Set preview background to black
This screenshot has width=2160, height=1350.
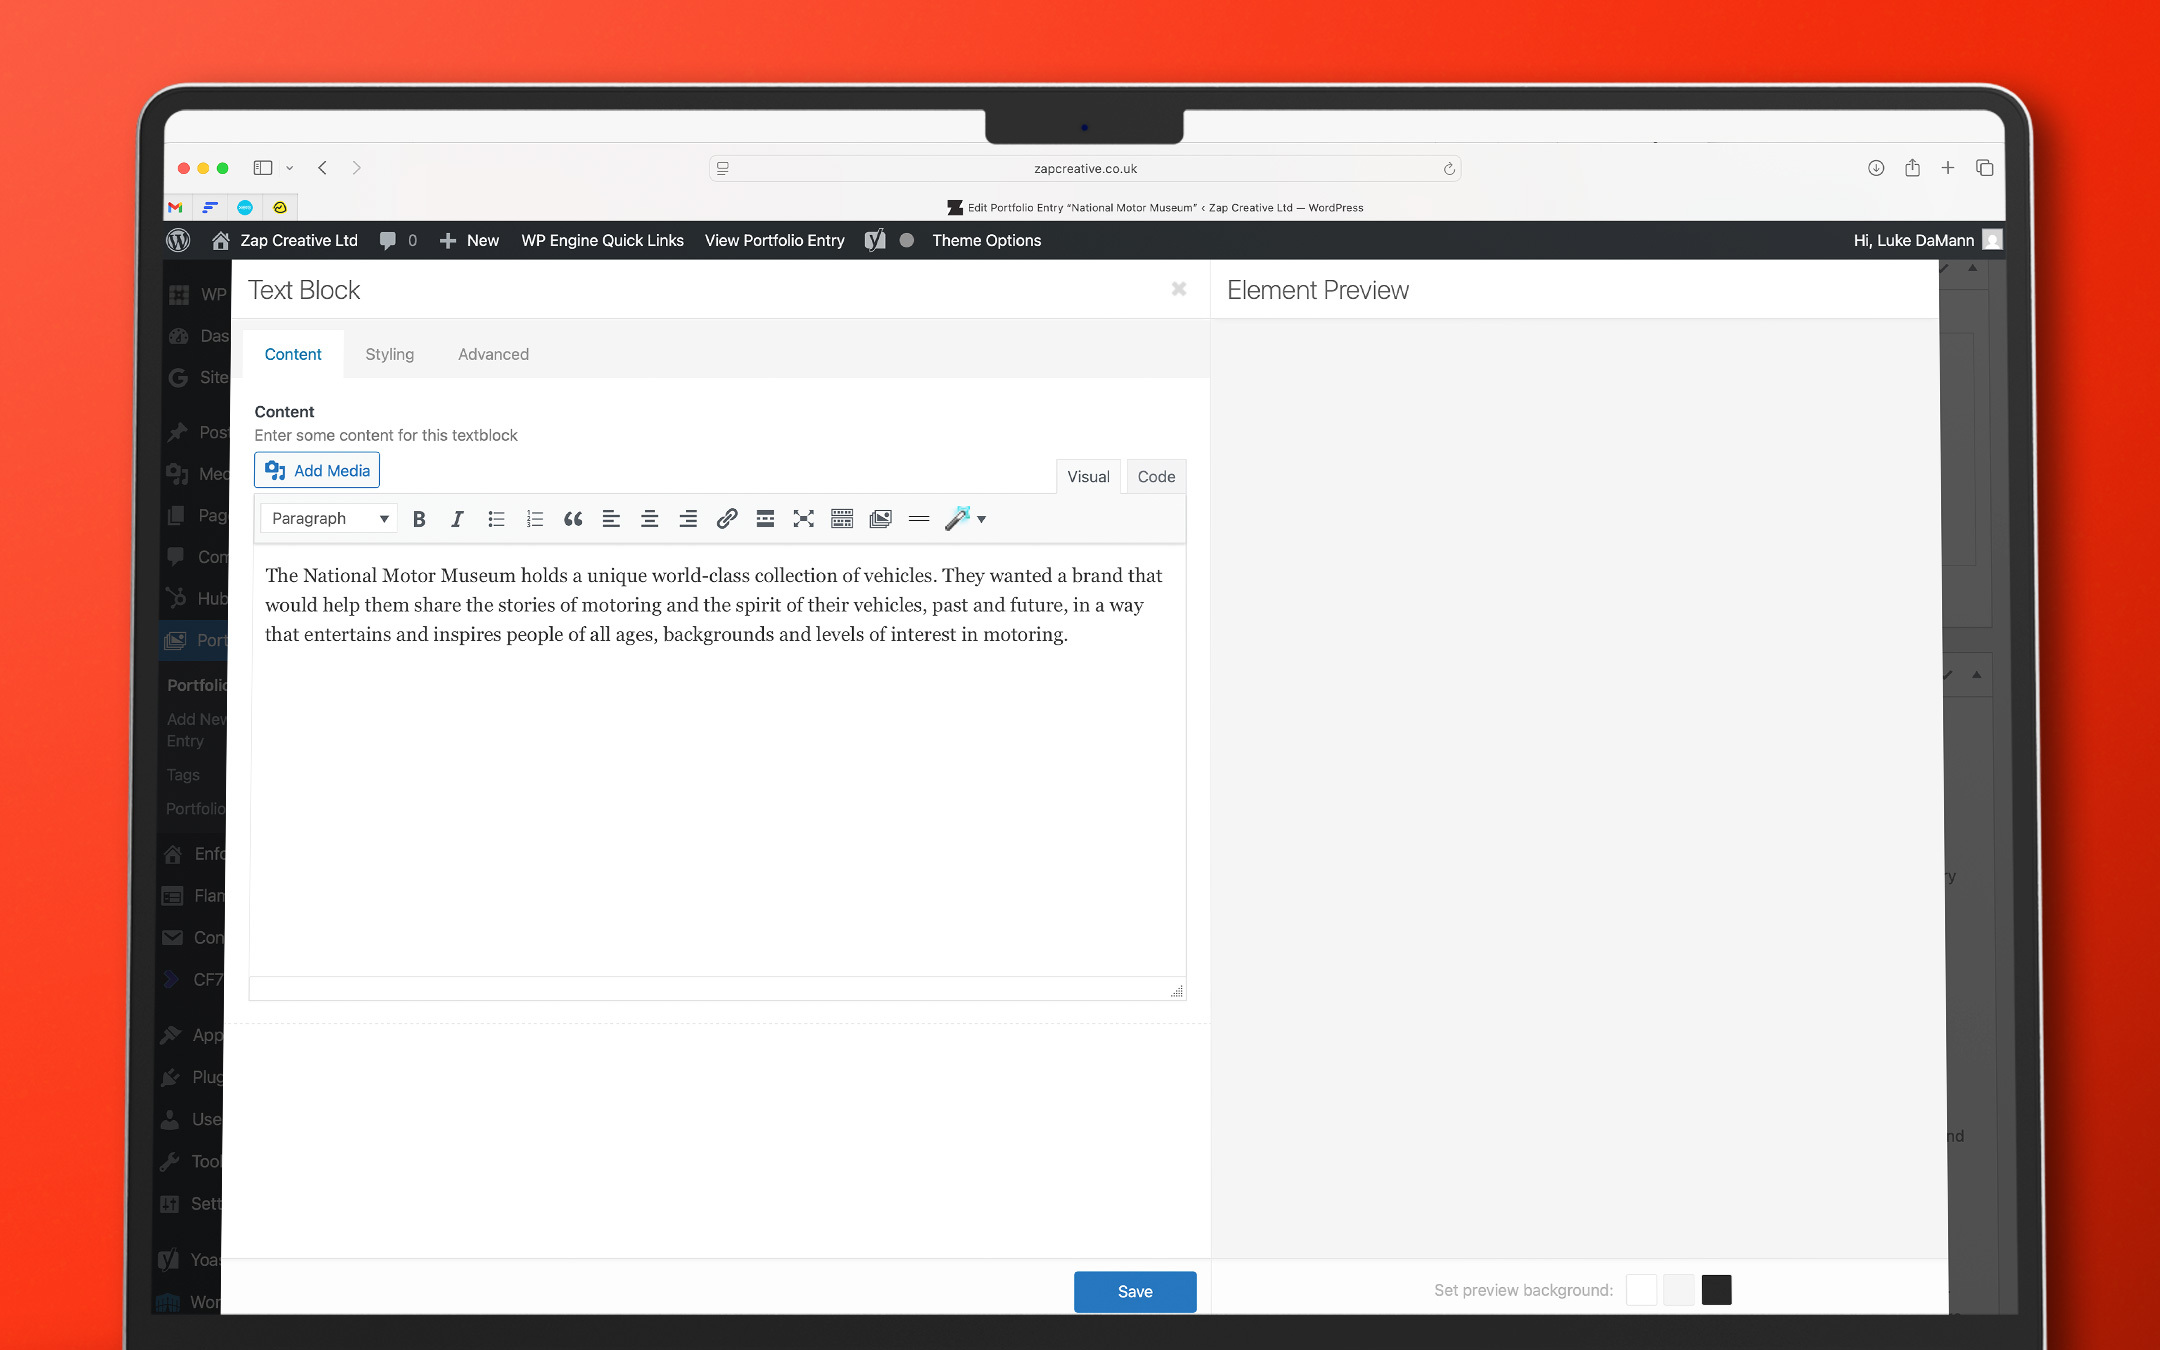pos(1716,1290)
